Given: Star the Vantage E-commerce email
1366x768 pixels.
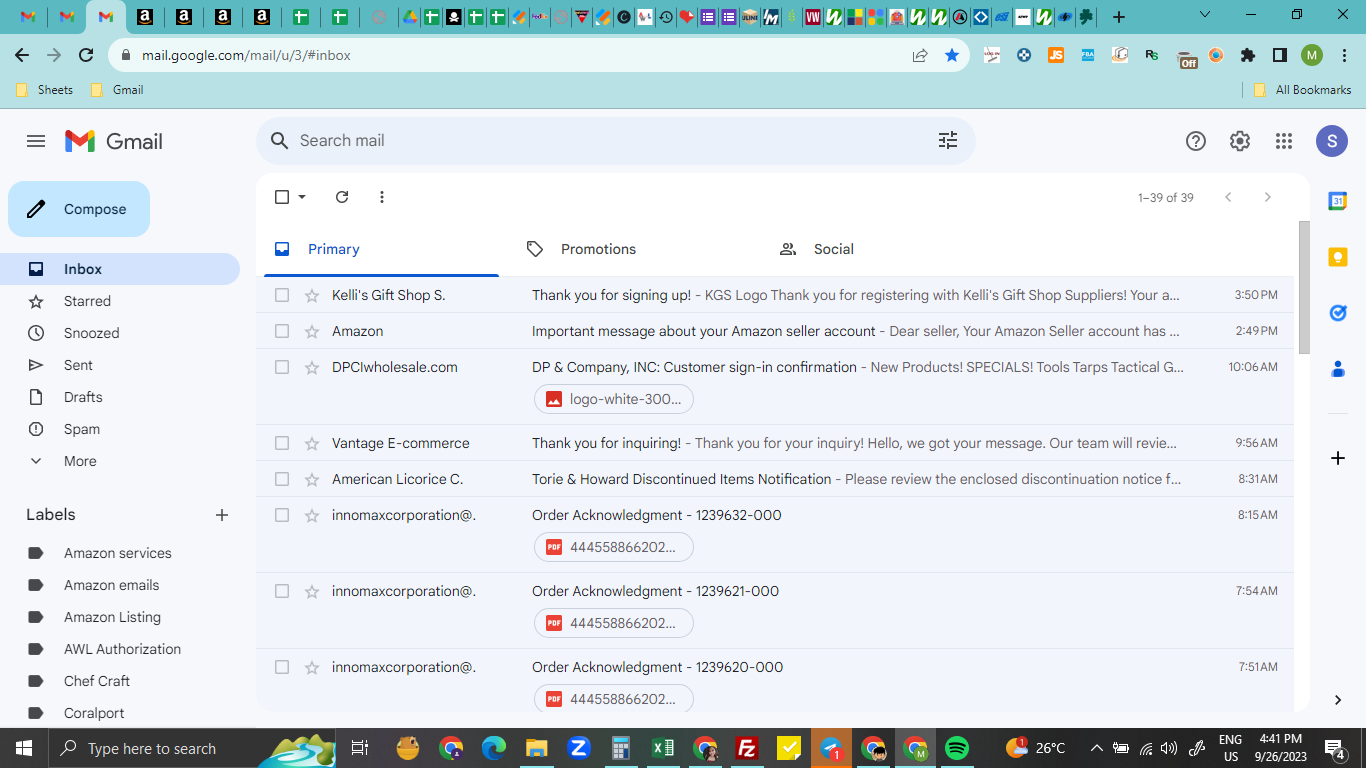Looking at the screenshot, I should pos(312,443).
